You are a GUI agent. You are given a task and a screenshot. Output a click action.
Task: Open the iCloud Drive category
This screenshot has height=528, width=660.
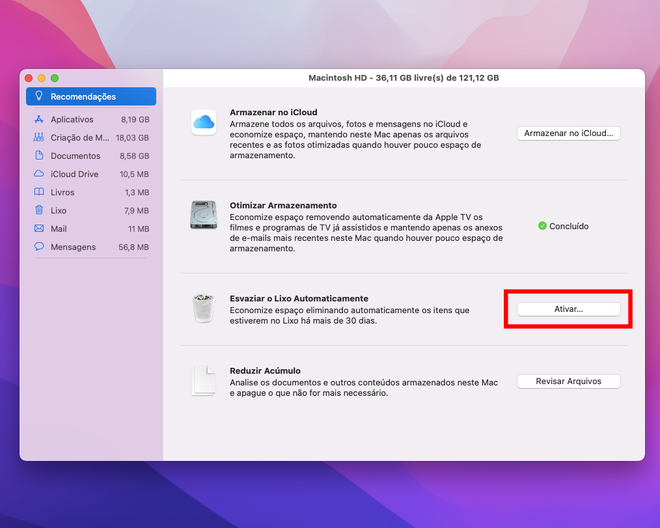pos(91,174)
